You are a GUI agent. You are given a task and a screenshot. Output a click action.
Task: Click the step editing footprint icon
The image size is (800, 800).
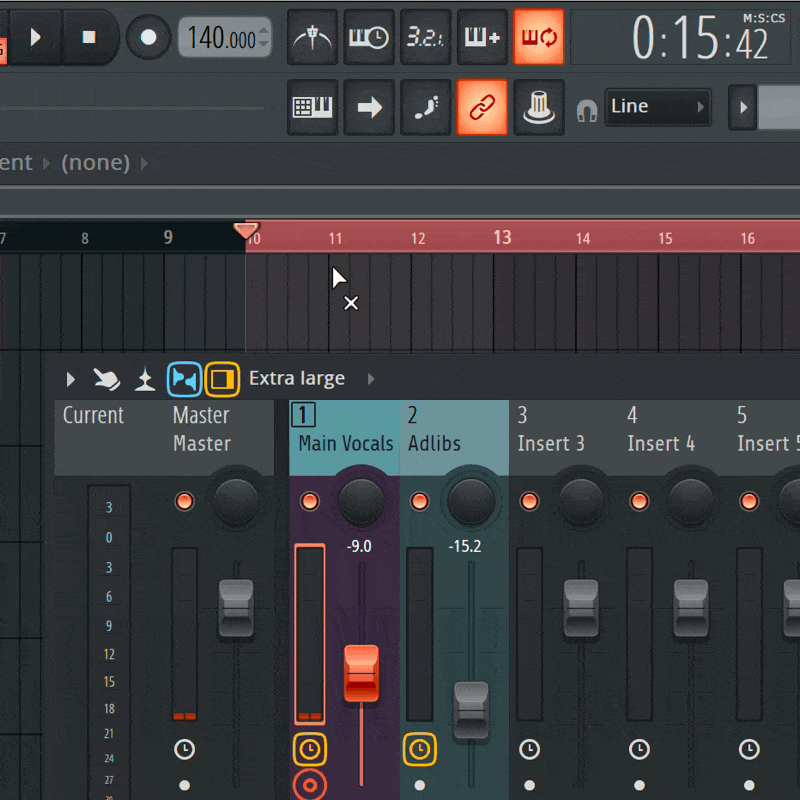click(x=426, y=107)
